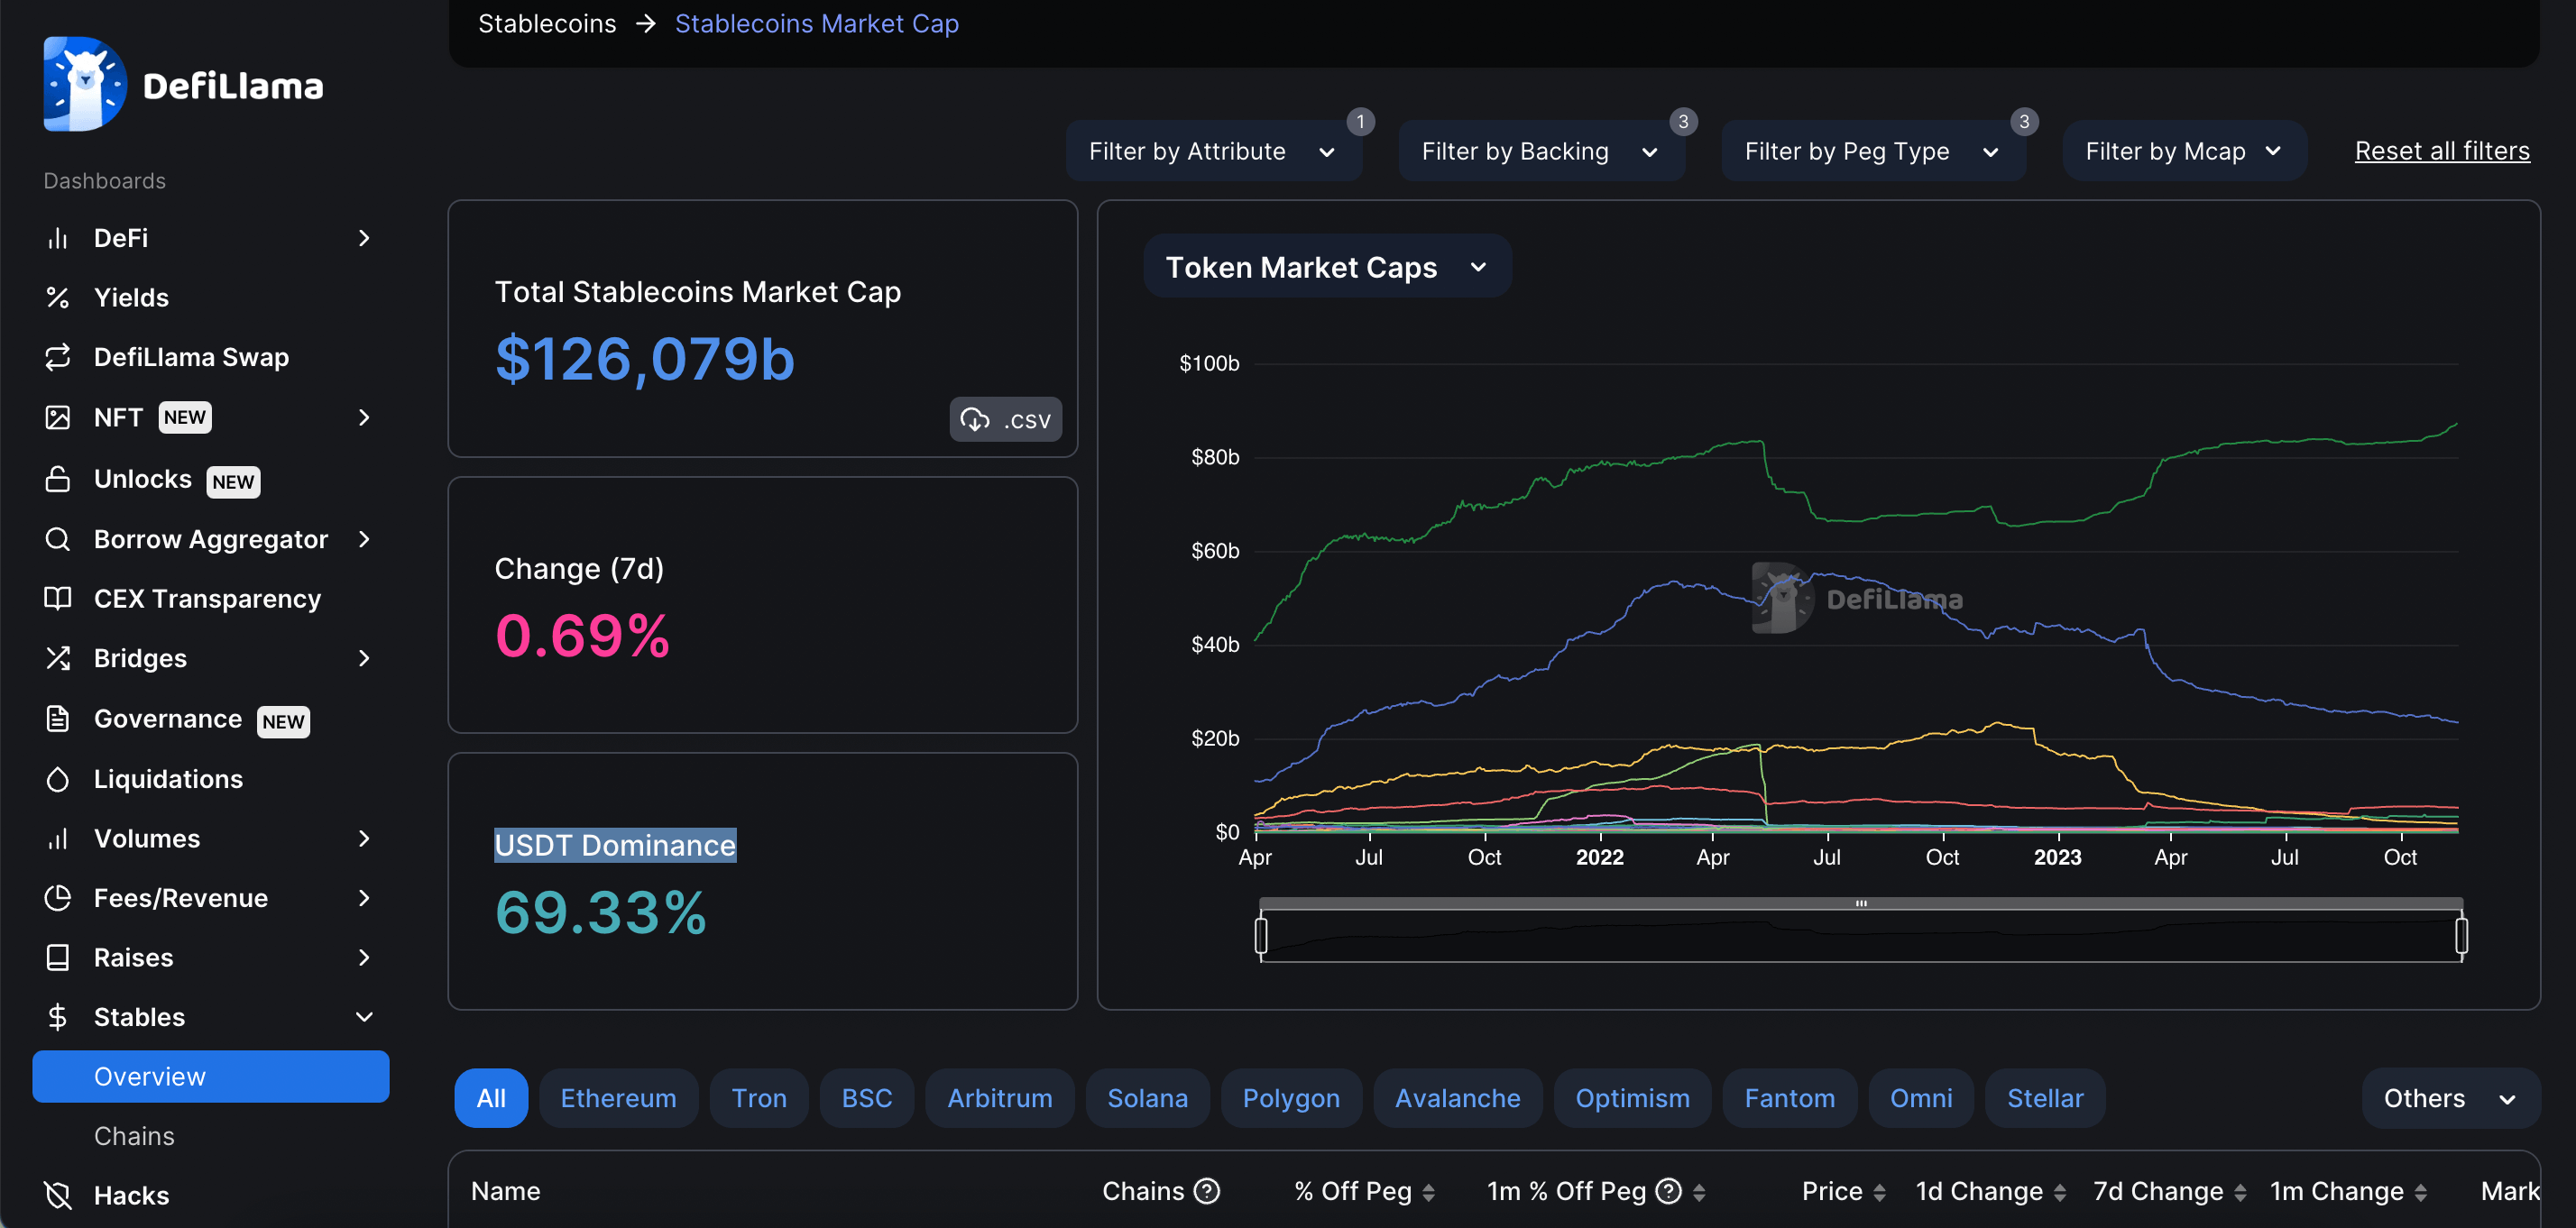The width and height of the screenshot is (2576, 1228).
Task: Open the Hacks section
Action: [132, 1194]
